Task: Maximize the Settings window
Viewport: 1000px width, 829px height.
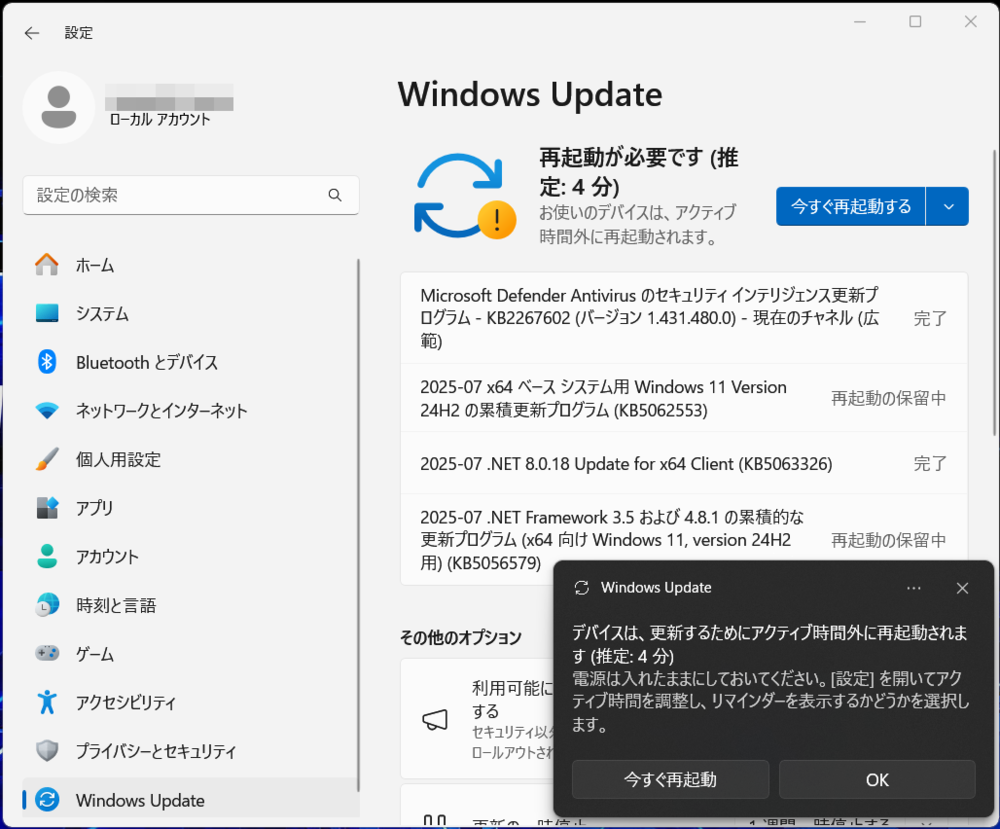Action: [x=915, y=22]
